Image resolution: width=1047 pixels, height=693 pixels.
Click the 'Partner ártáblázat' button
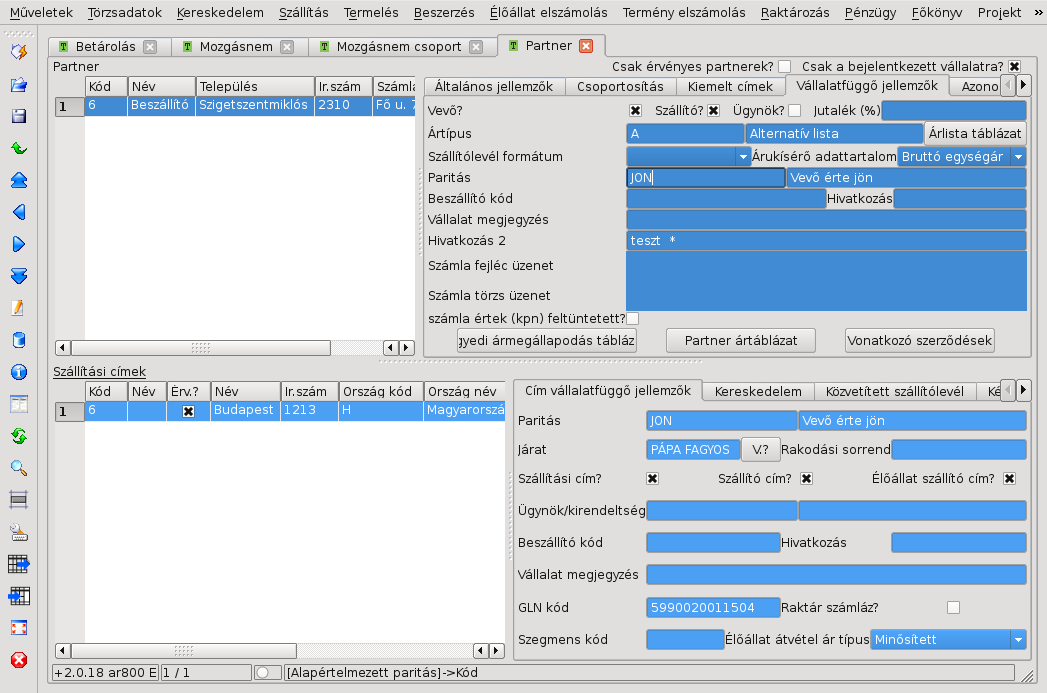(x=741, y=340)
